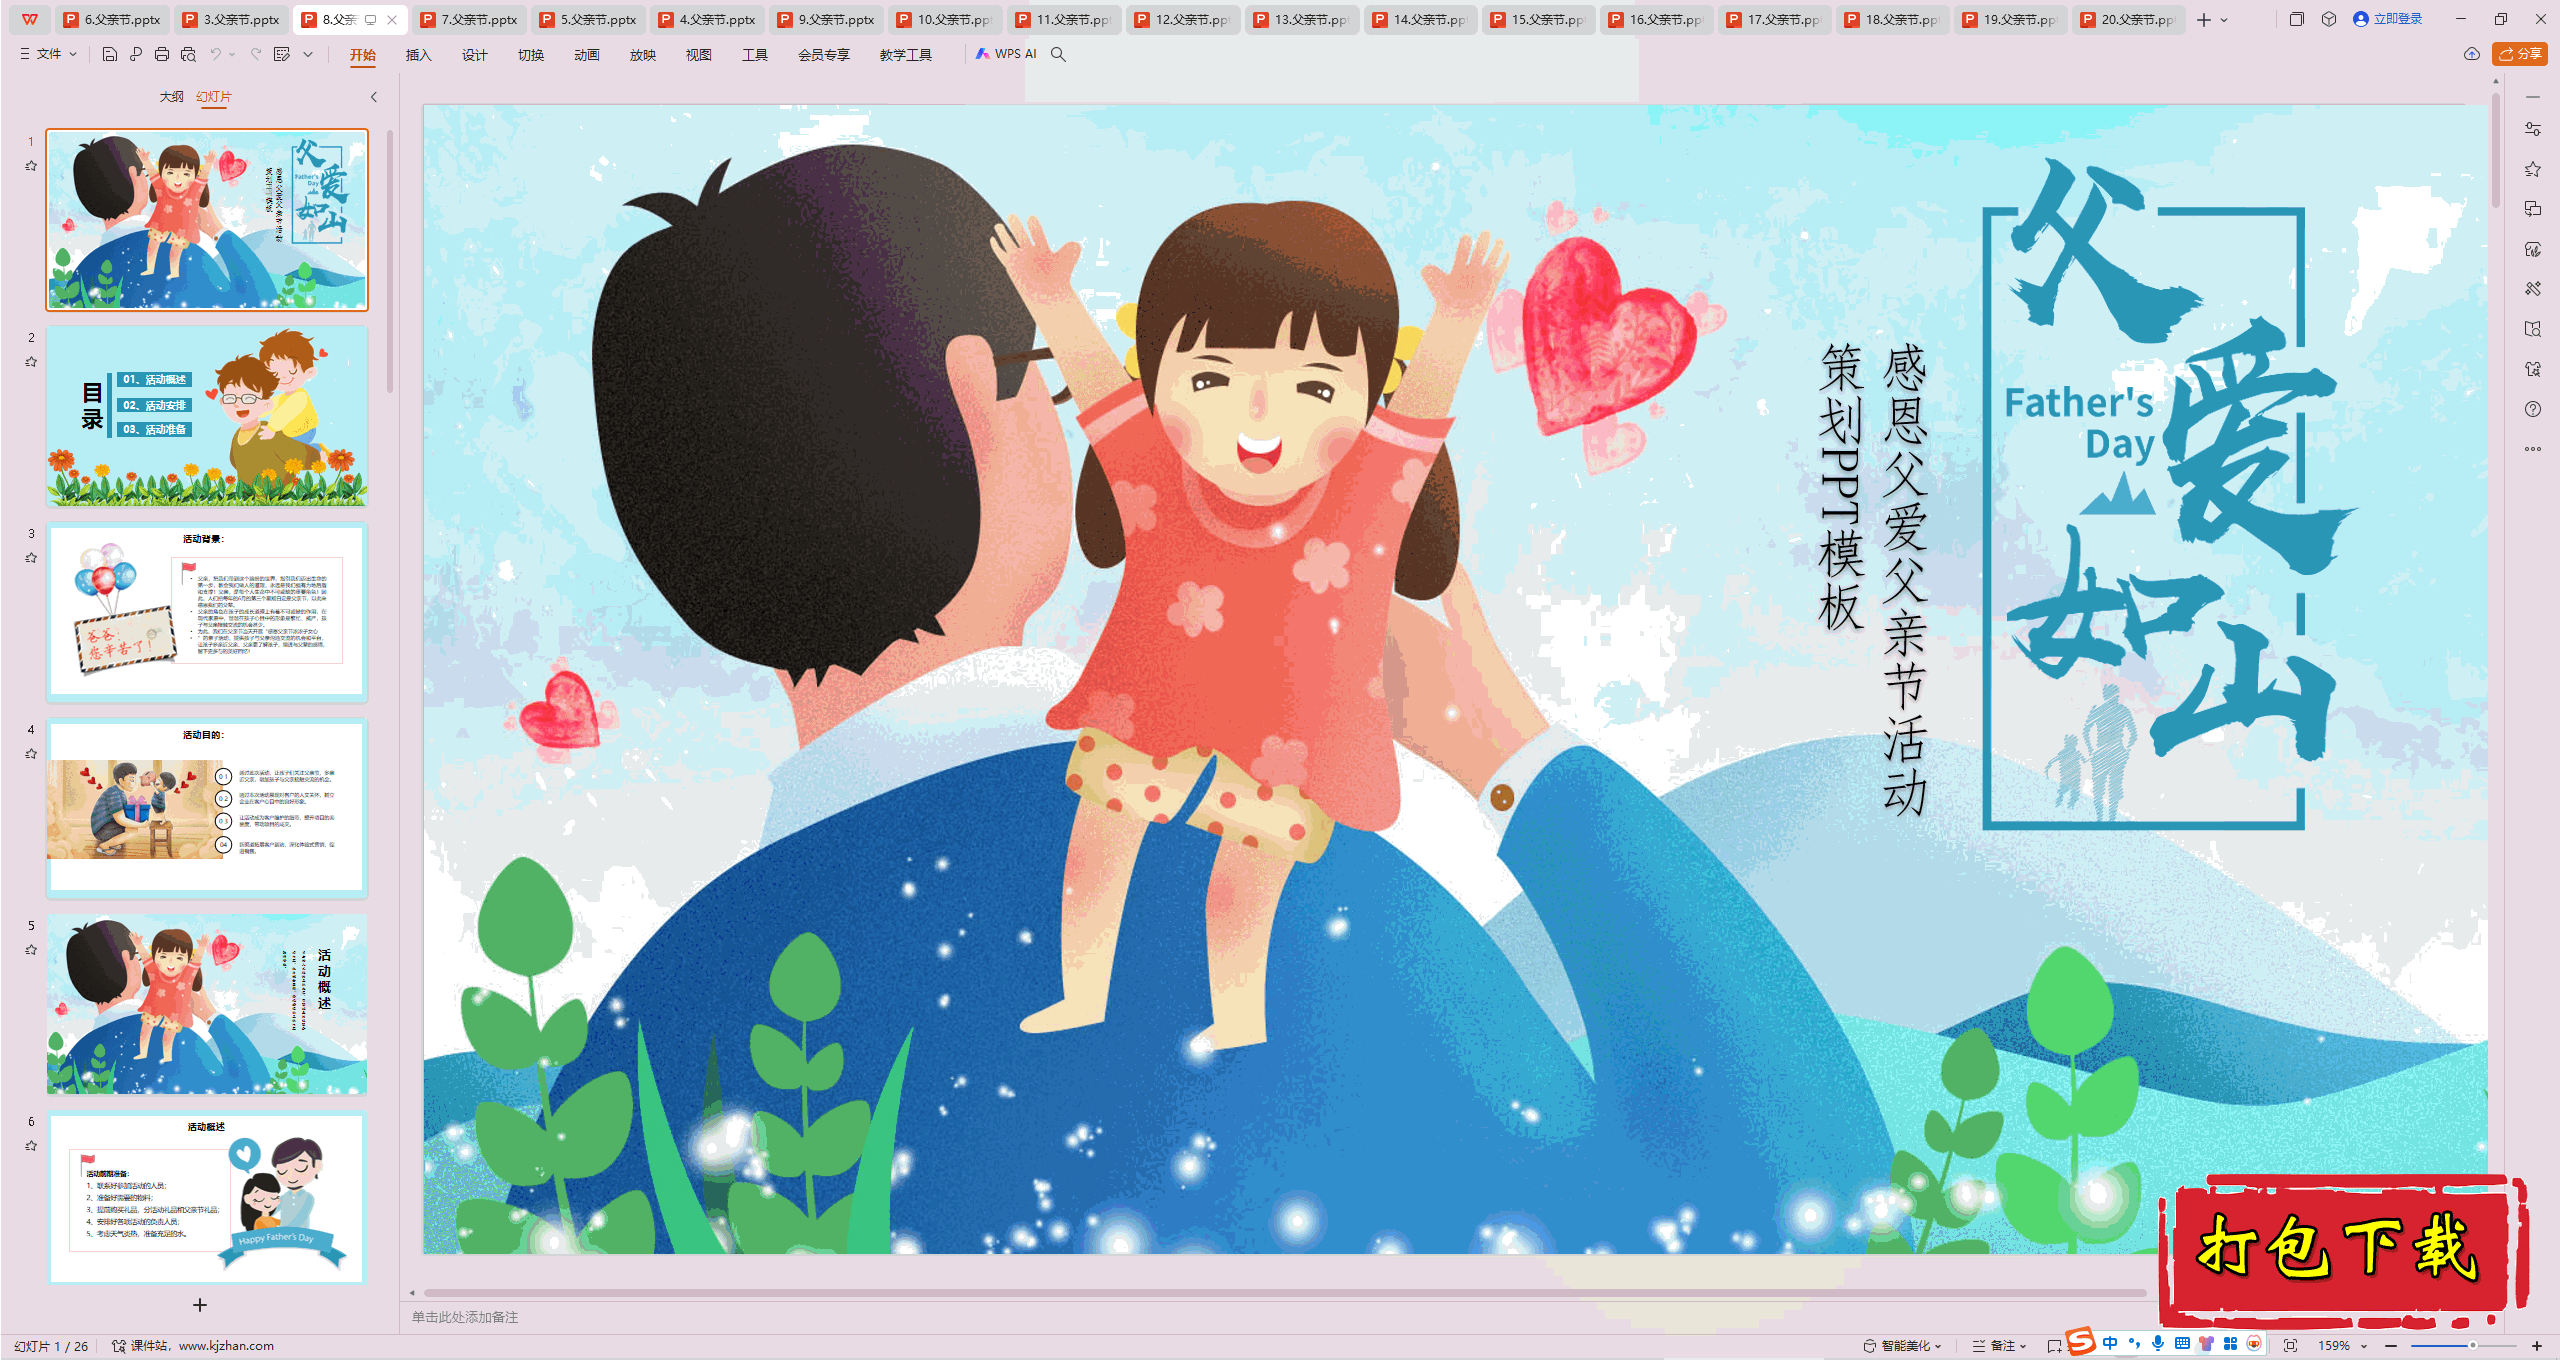Click the horizontal scrollbar under the slide
The image size is (2560, 1360).
1284,1293
